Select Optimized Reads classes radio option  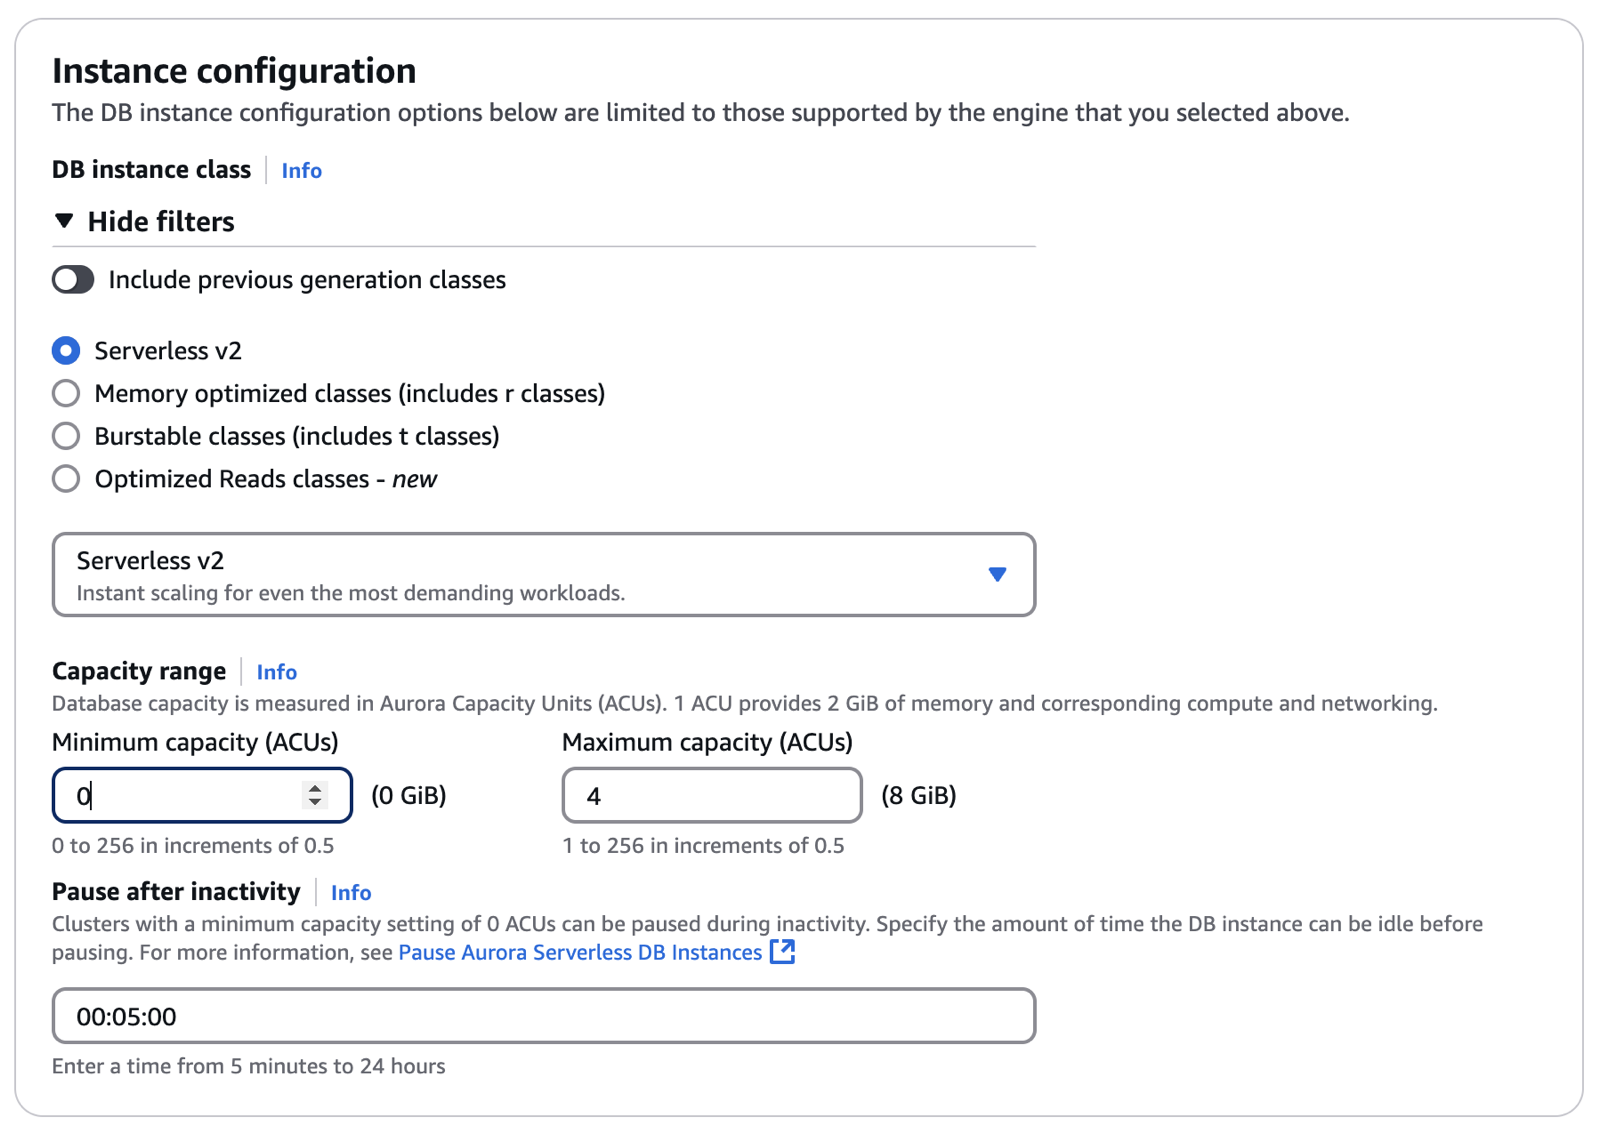pyautogui.click(x=66, y=480)
